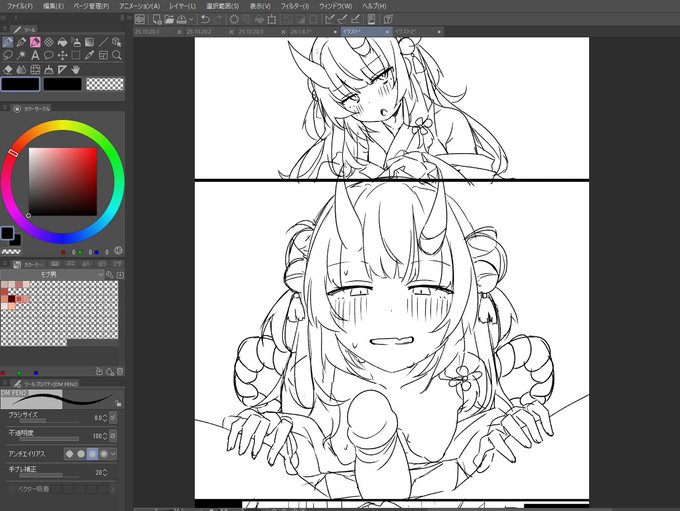Click inside the color wheel saturation square
This screenshot has width=680, height=511.
(62, 181)
